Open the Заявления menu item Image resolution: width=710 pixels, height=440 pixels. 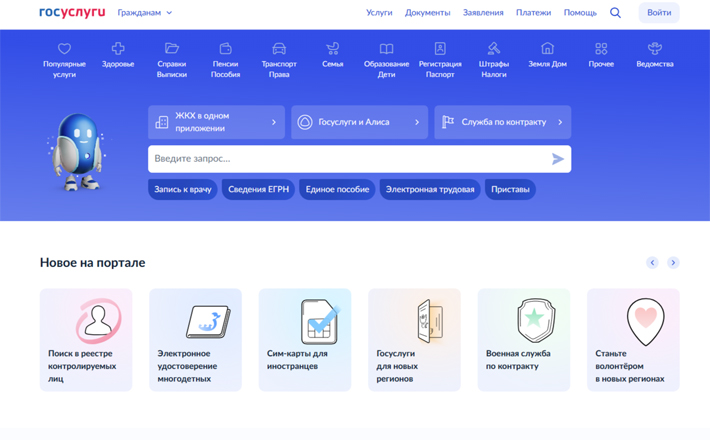483,13
